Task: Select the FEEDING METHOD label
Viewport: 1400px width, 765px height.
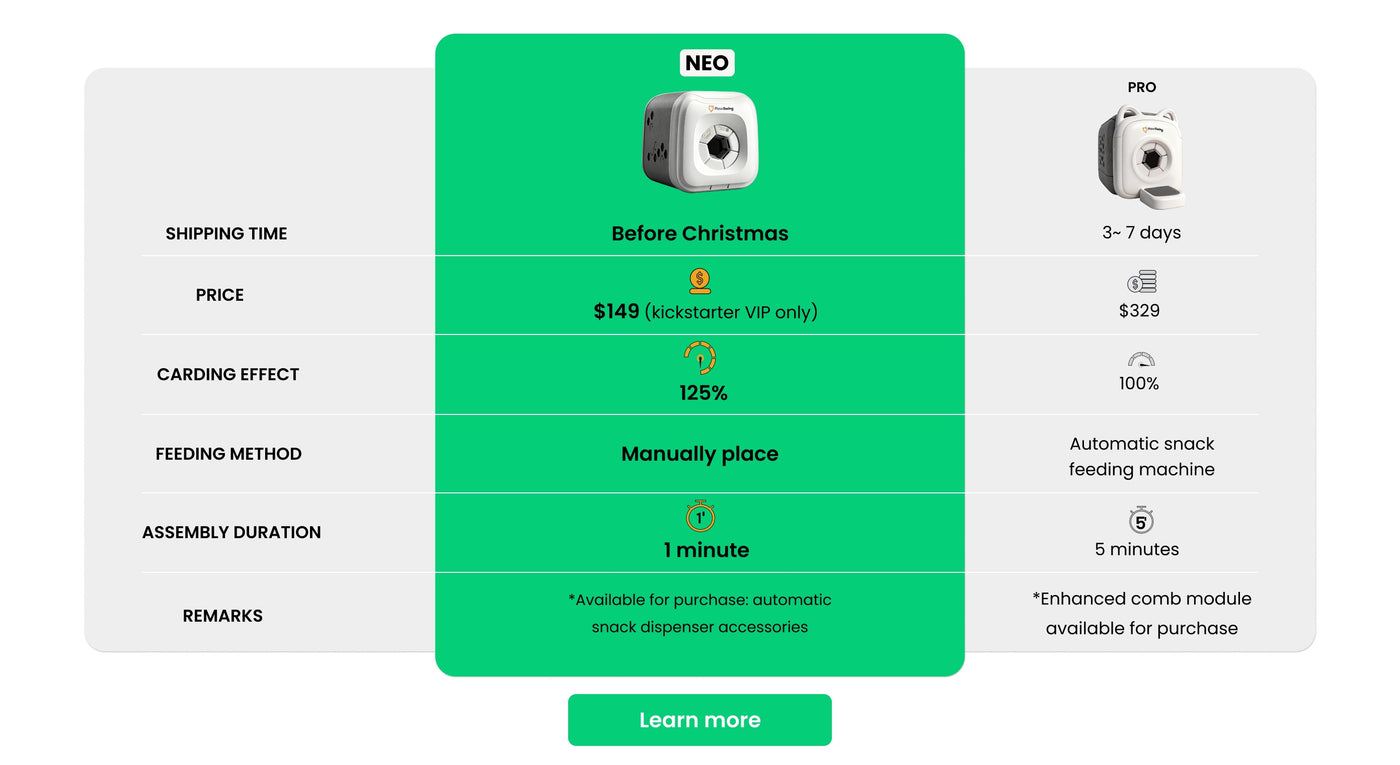Action: point(229,453)
